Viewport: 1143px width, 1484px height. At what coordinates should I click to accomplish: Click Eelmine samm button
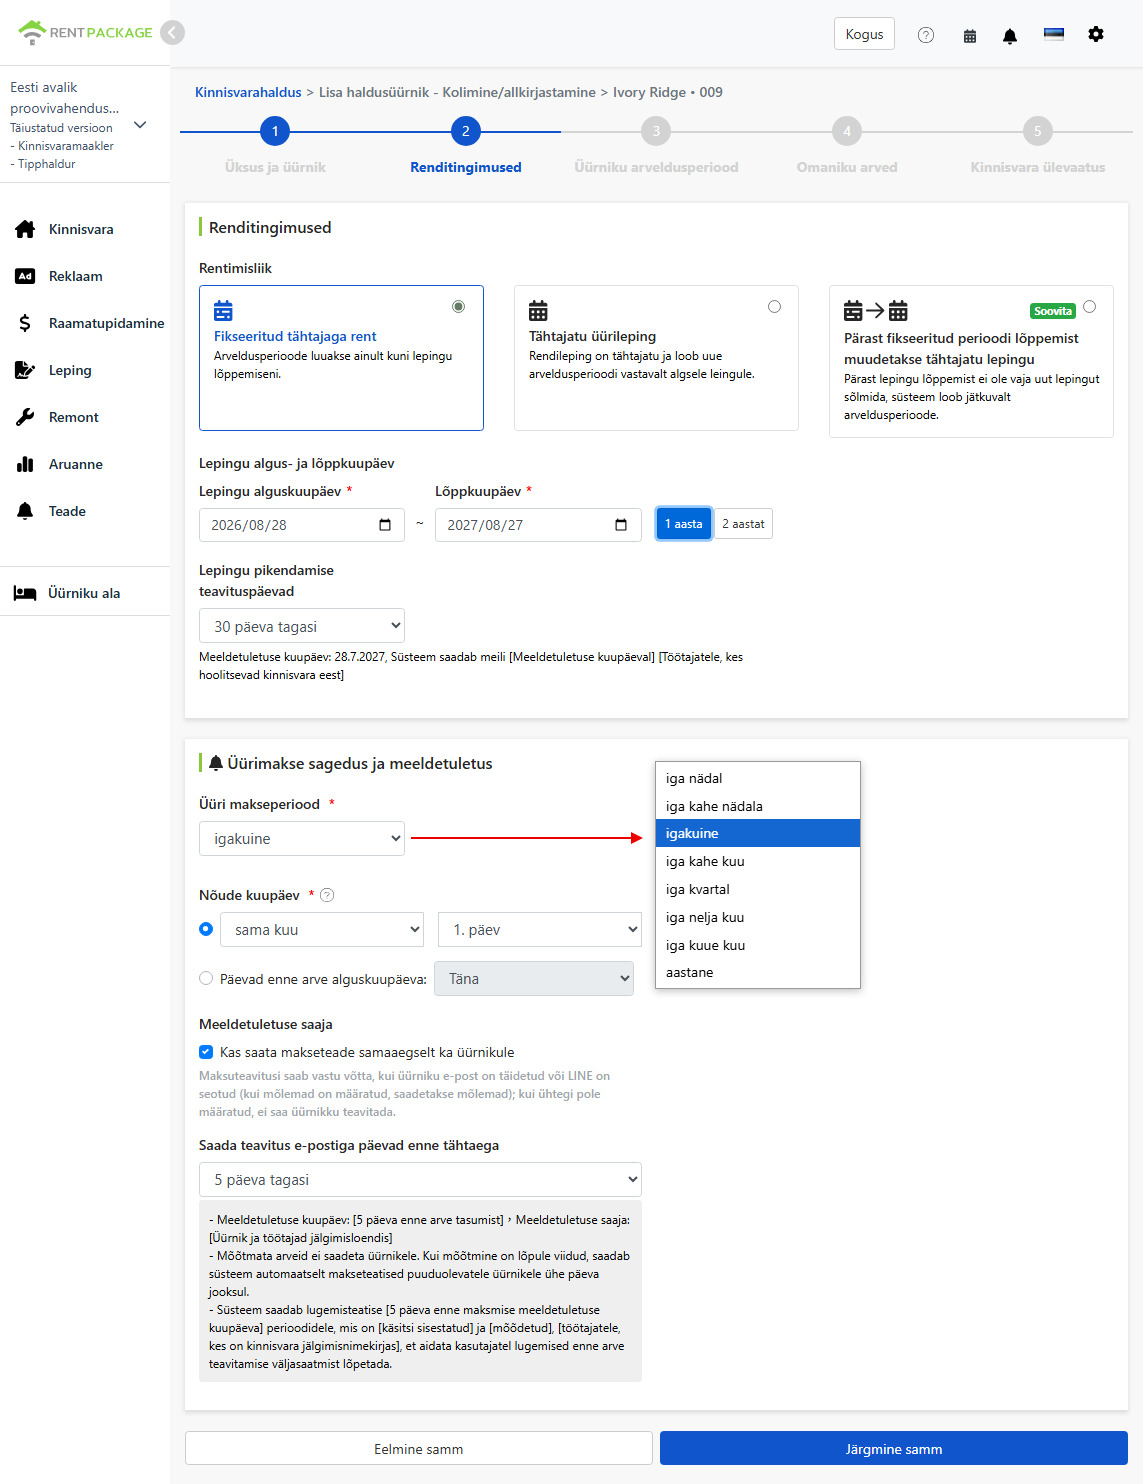[418, 1449]
